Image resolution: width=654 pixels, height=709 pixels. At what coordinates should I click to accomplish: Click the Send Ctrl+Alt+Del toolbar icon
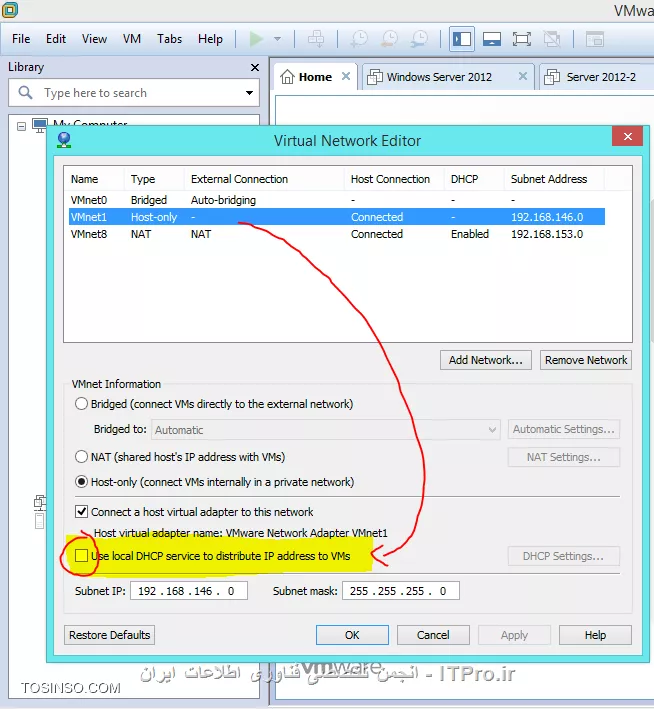[x=316, y=39]
